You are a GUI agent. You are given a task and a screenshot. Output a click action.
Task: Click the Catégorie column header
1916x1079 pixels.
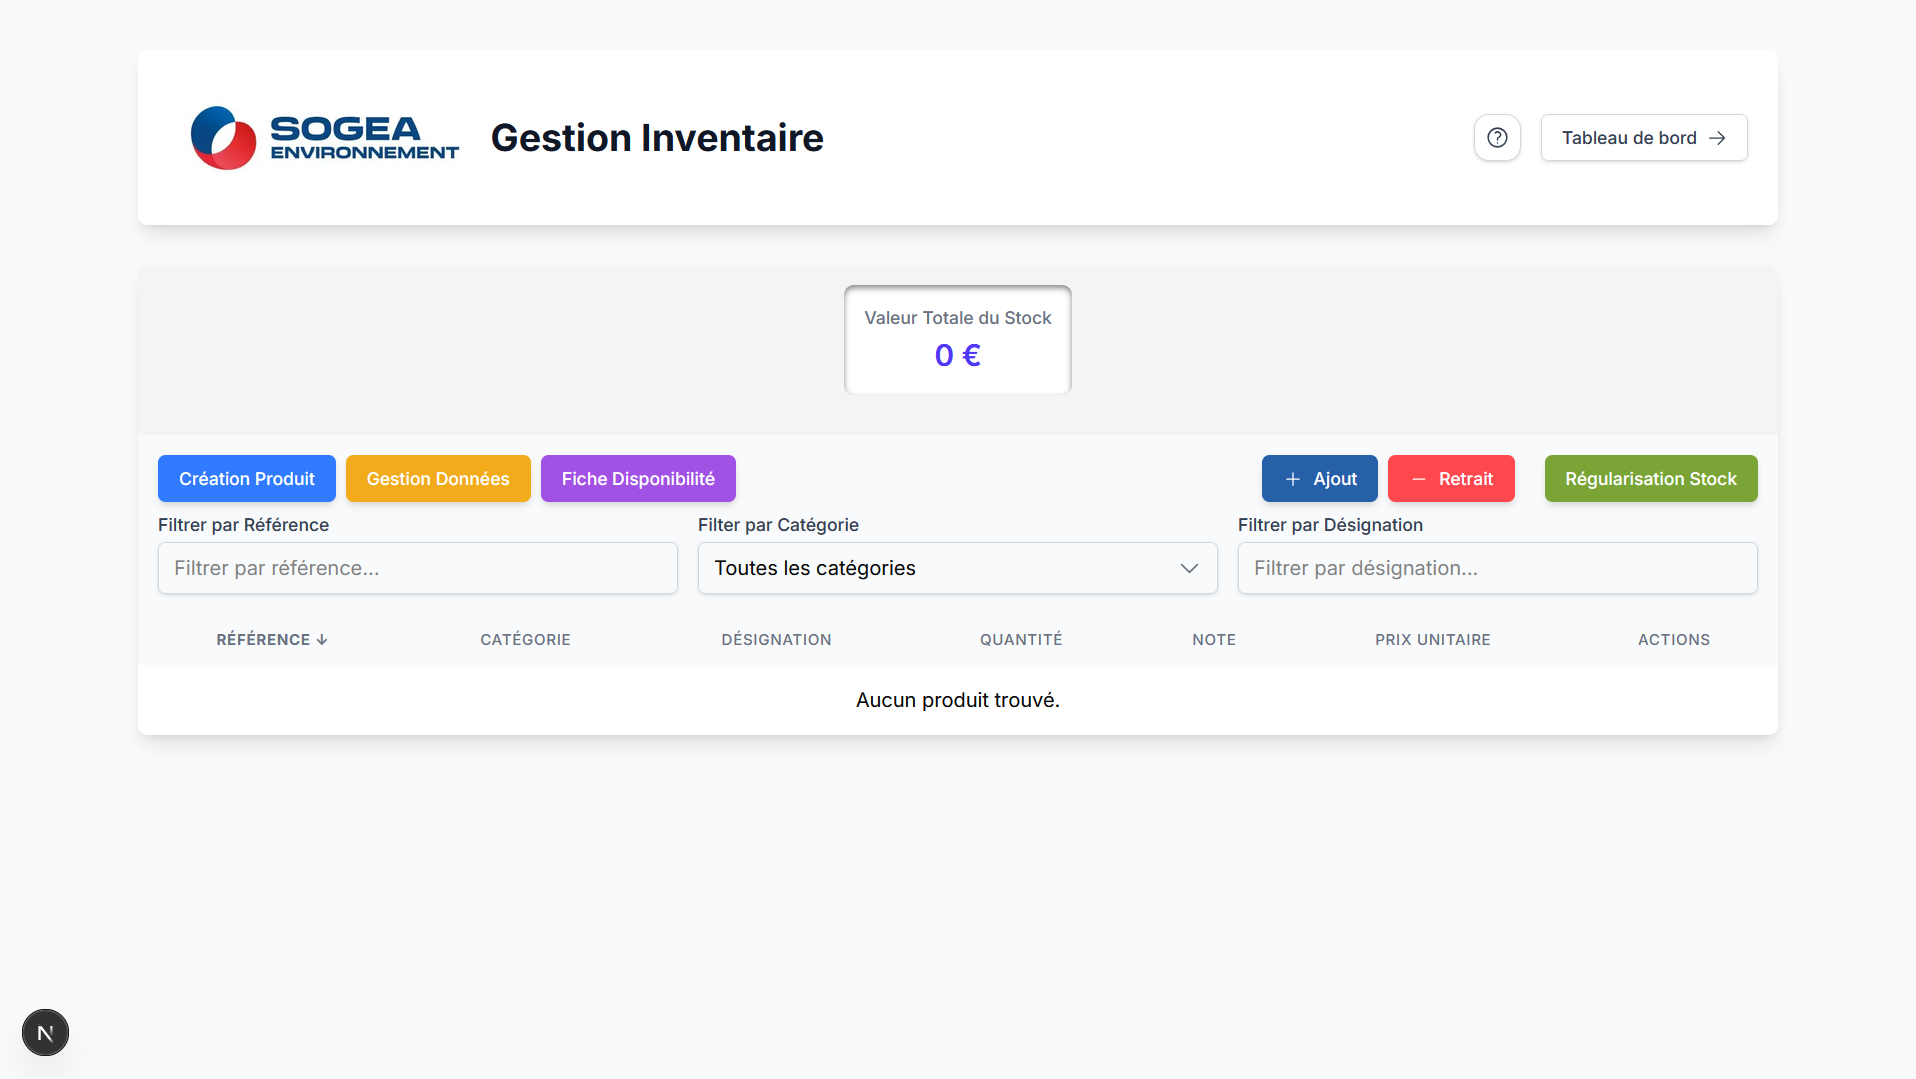(525, 640)
